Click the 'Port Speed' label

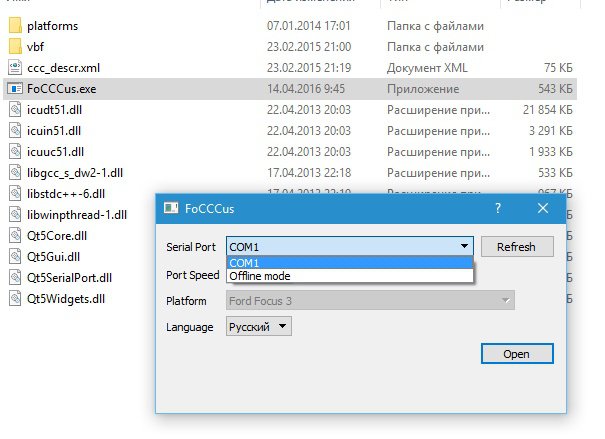point(193,275)
